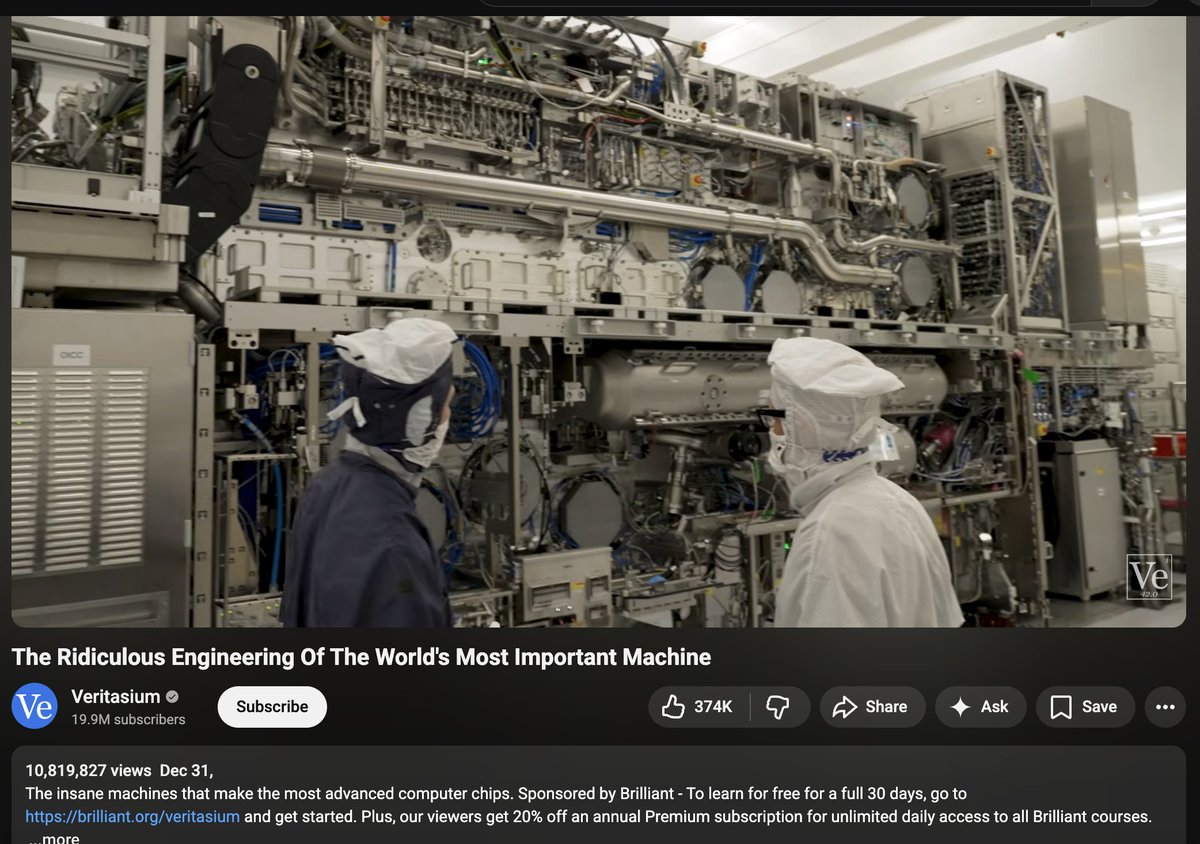
Task: Click the 10,819,827 views text
Action: pos(88,770)
